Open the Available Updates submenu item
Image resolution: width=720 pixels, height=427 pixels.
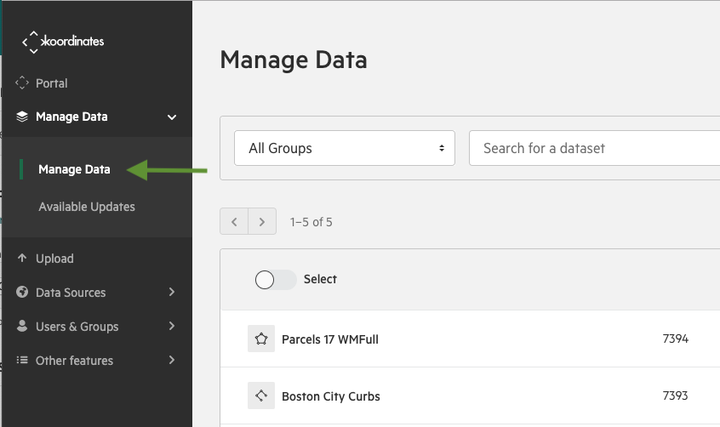click(x=87, y=207)
